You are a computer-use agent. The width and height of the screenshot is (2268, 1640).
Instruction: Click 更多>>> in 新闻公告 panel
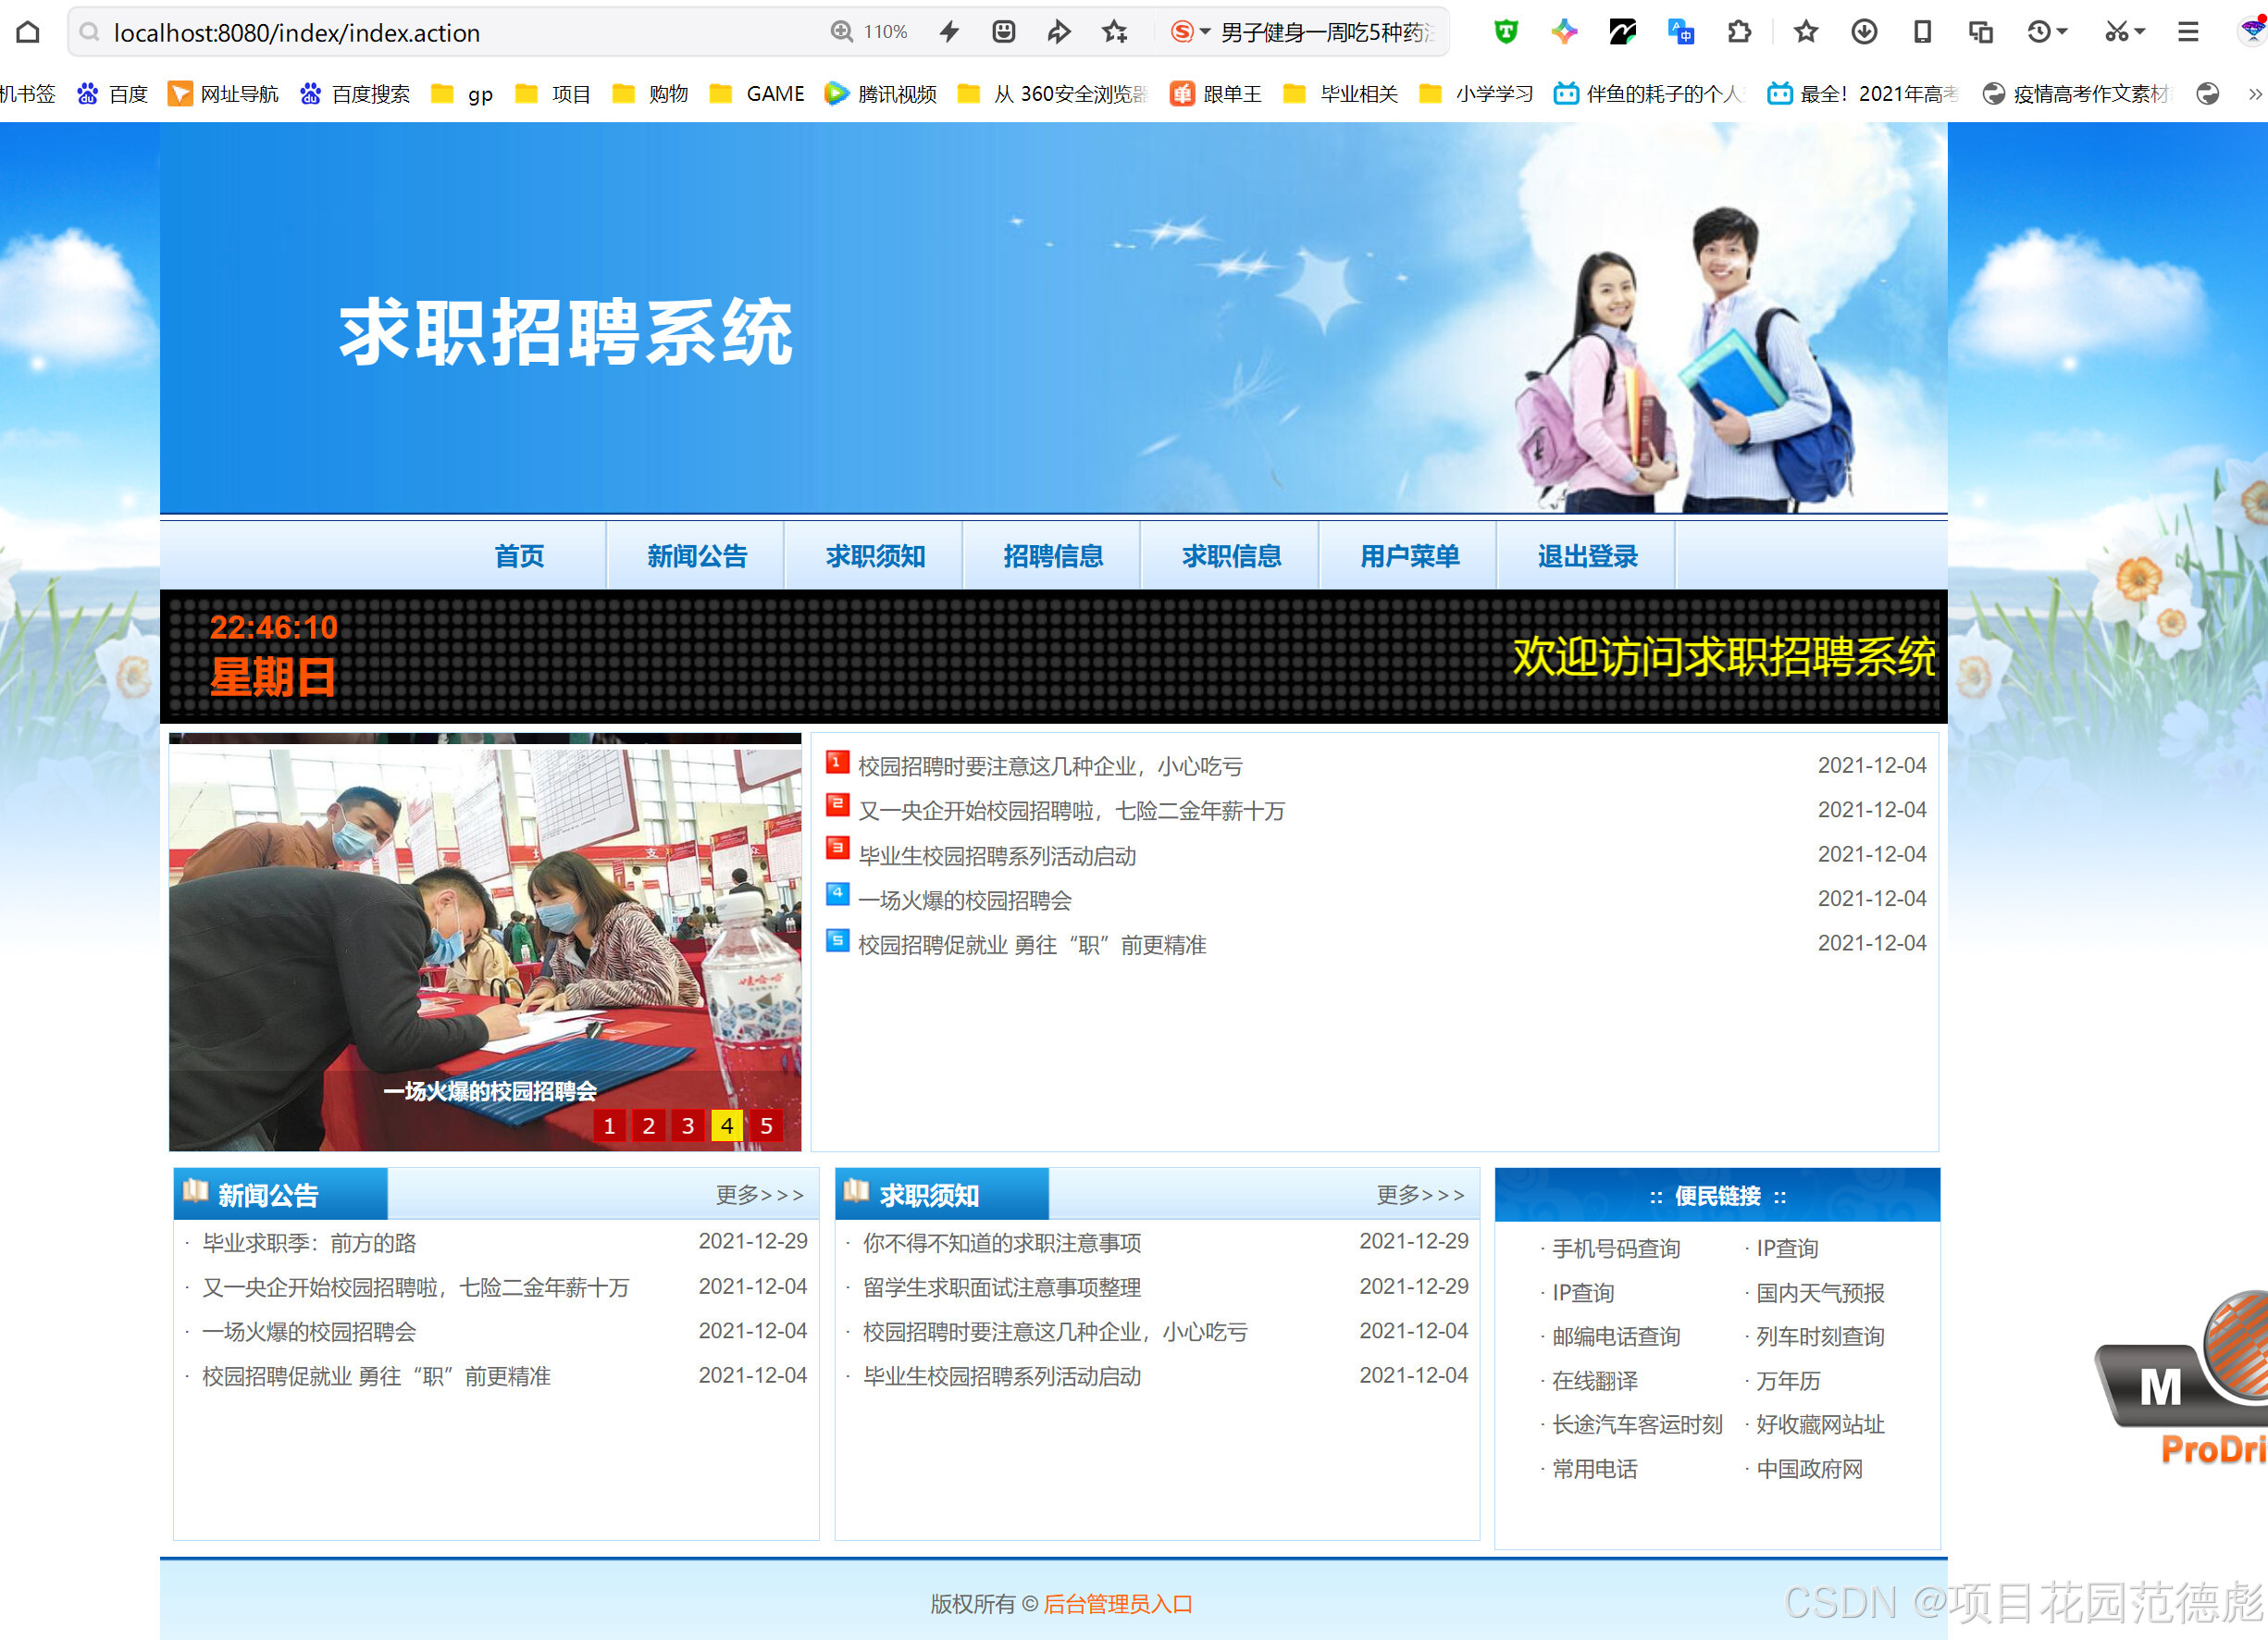click(759, 1194)
